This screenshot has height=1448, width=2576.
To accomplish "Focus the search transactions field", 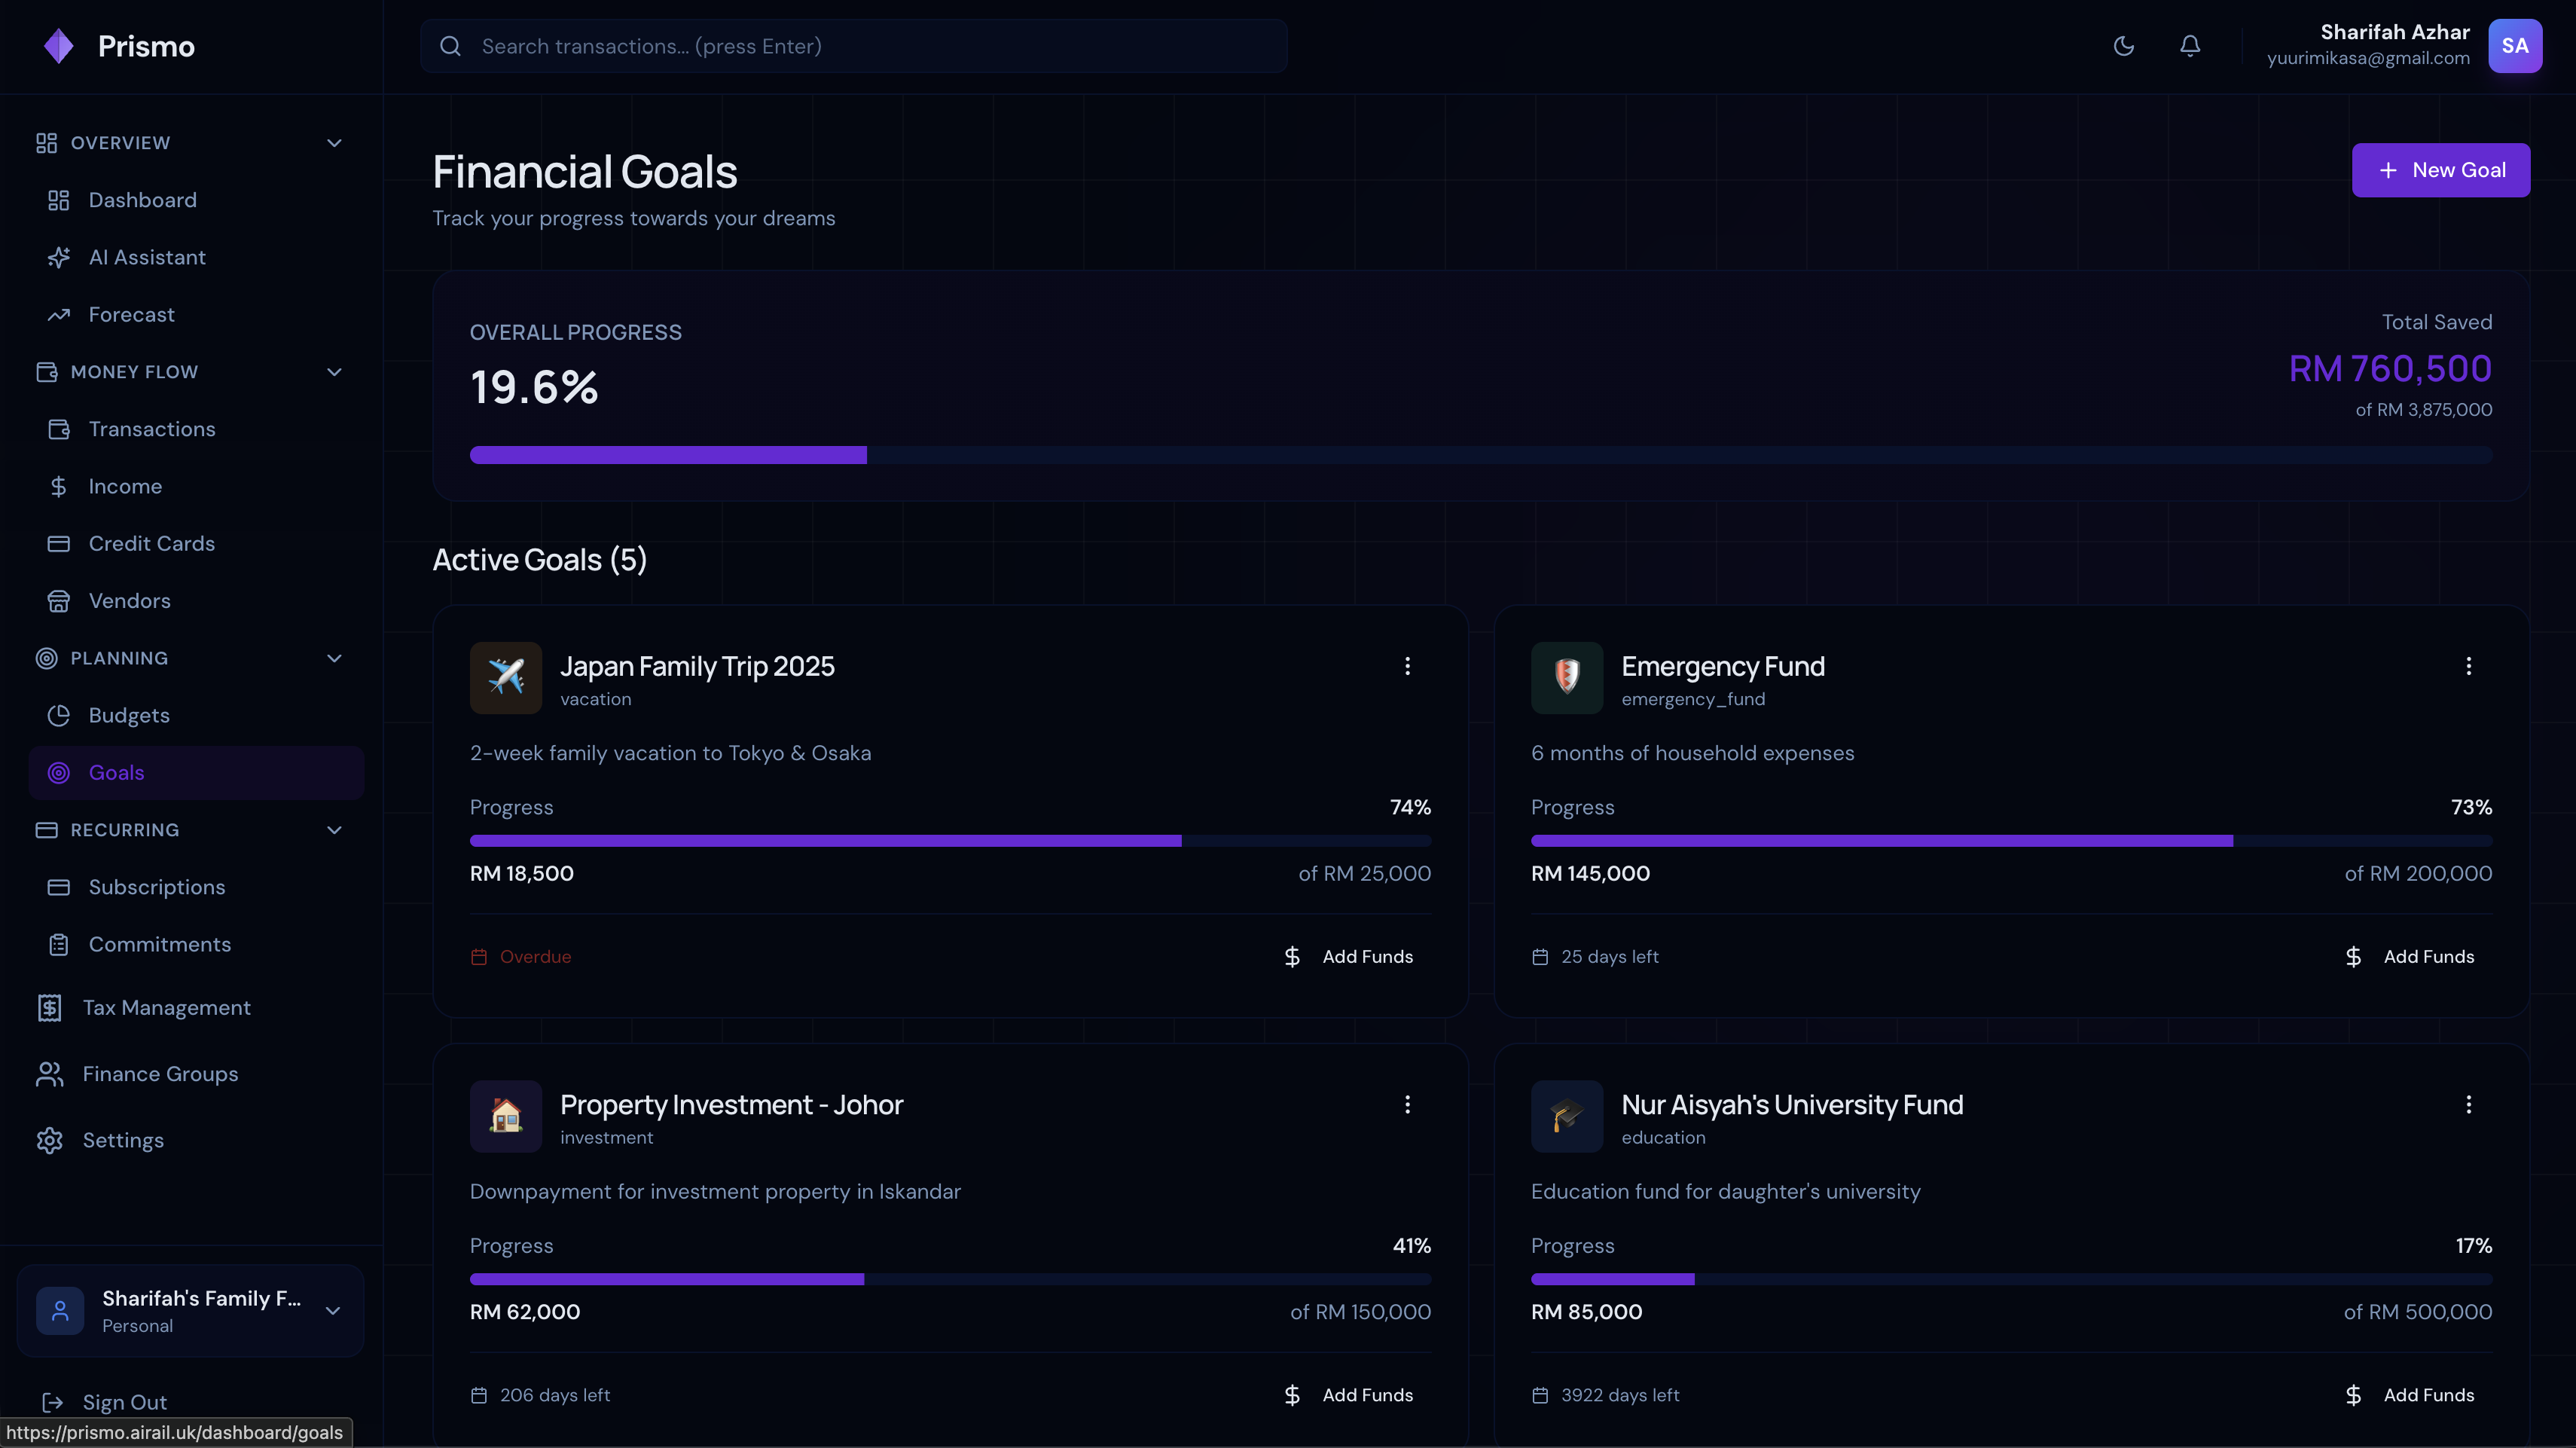I will 852,46.
